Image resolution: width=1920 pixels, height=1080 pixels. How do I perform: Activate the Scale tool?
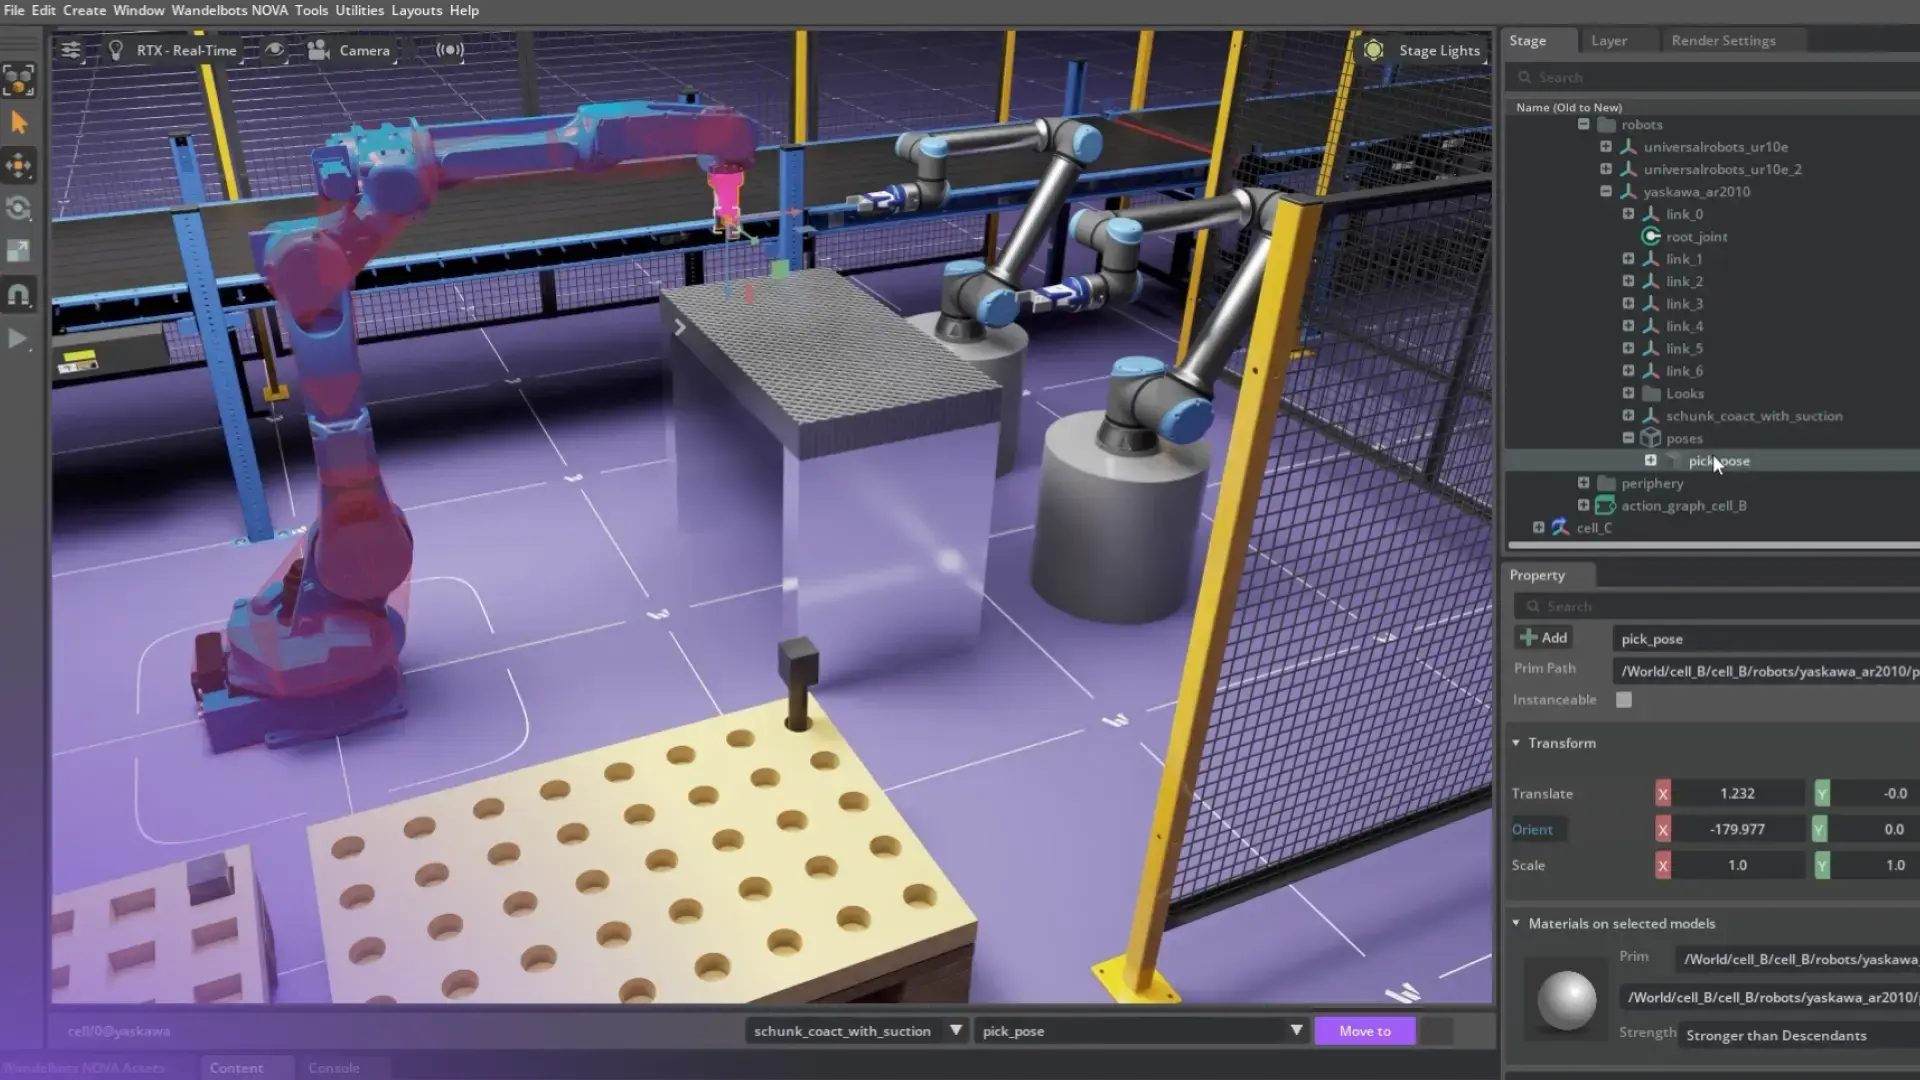tap(19, 251)
